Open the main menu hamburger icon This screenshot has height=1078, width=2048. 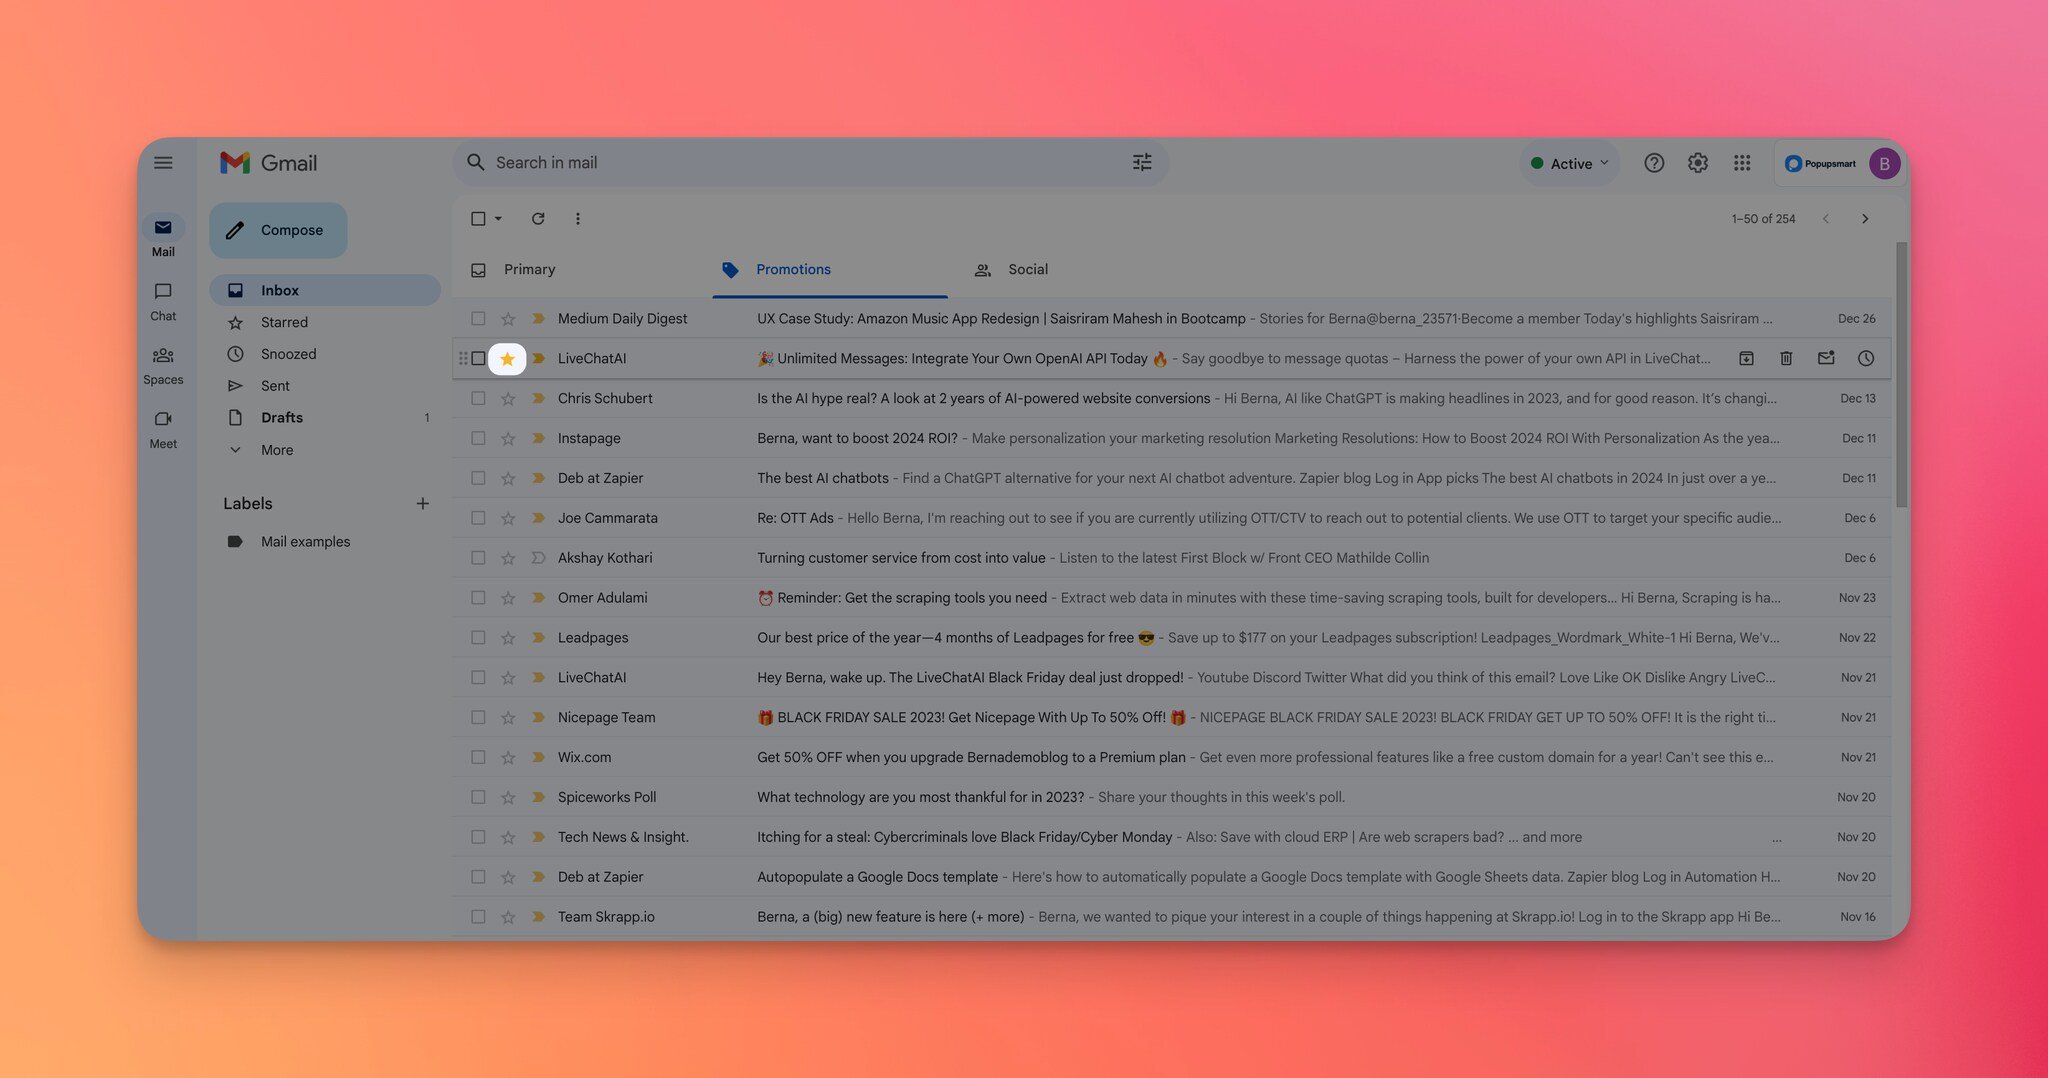click(163, 163)
